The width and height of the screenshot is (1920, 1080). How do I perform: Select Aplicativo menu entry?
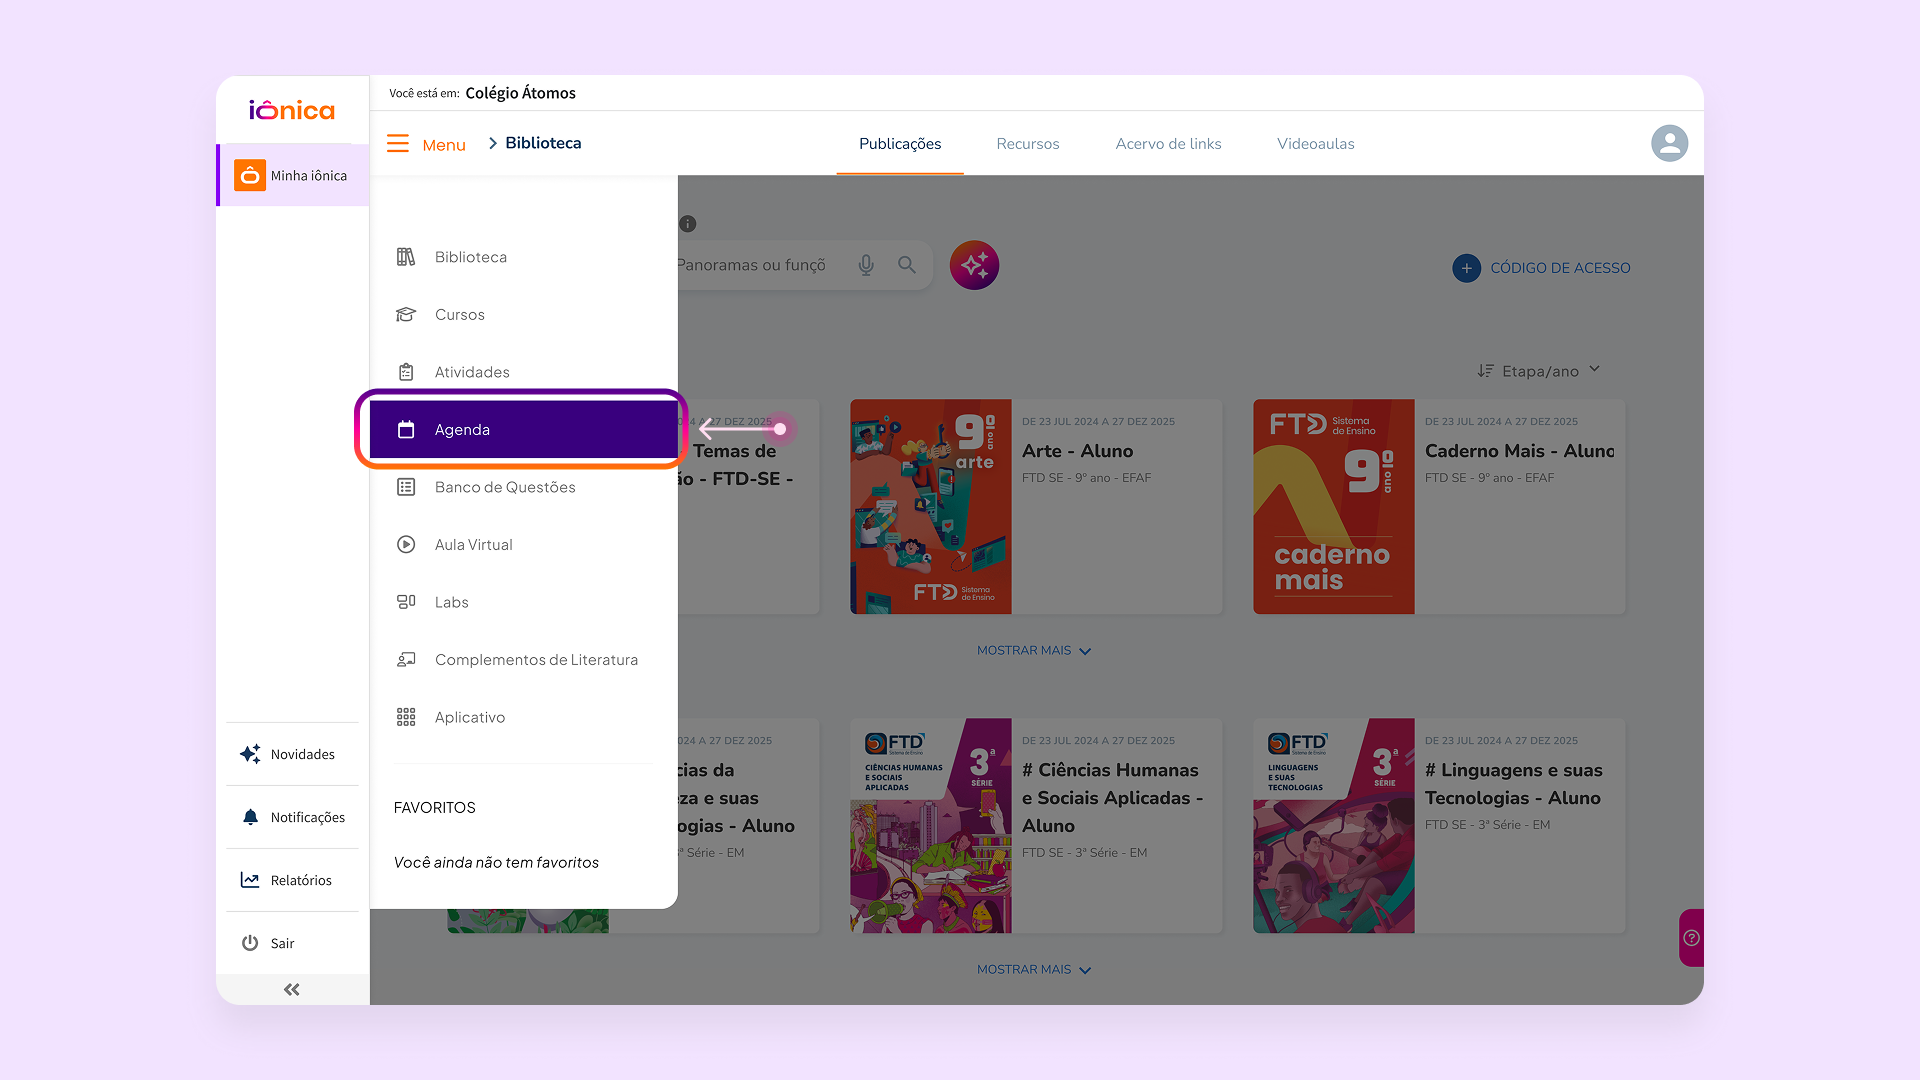coord(524,717)
